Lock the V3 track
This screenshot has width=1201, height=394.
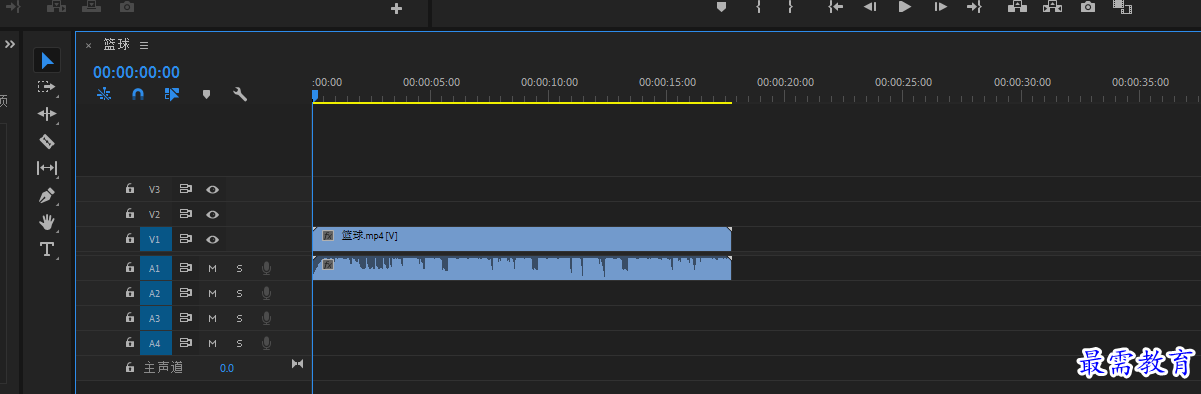[129, 189]
